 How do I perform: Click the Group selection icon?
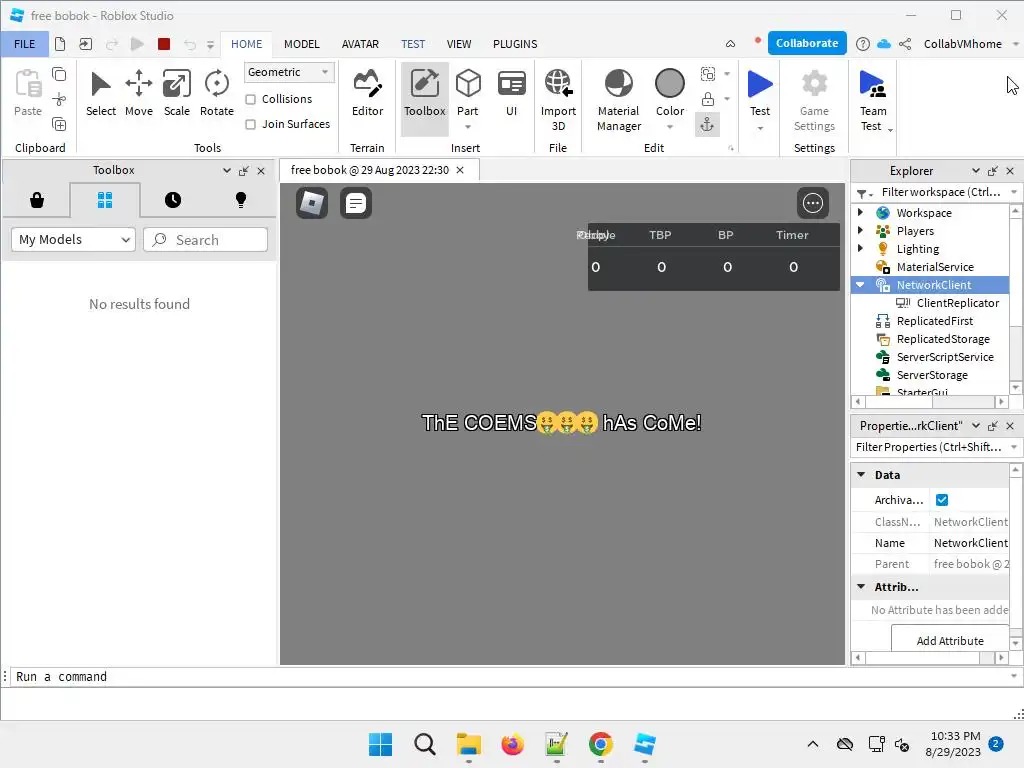pyautogui.click(x=707, y=74)
